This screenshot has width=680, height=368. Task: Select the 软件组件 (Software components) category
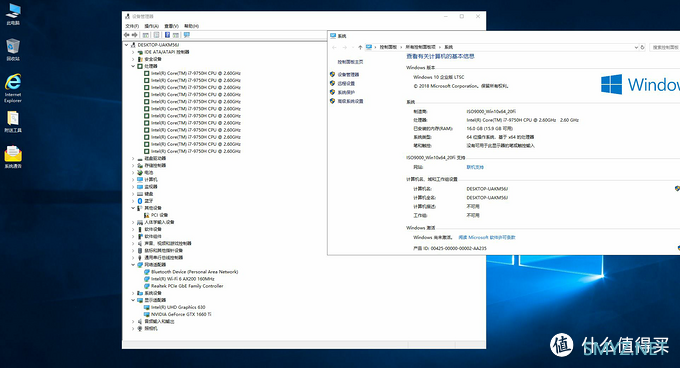(x=153, y=236)
